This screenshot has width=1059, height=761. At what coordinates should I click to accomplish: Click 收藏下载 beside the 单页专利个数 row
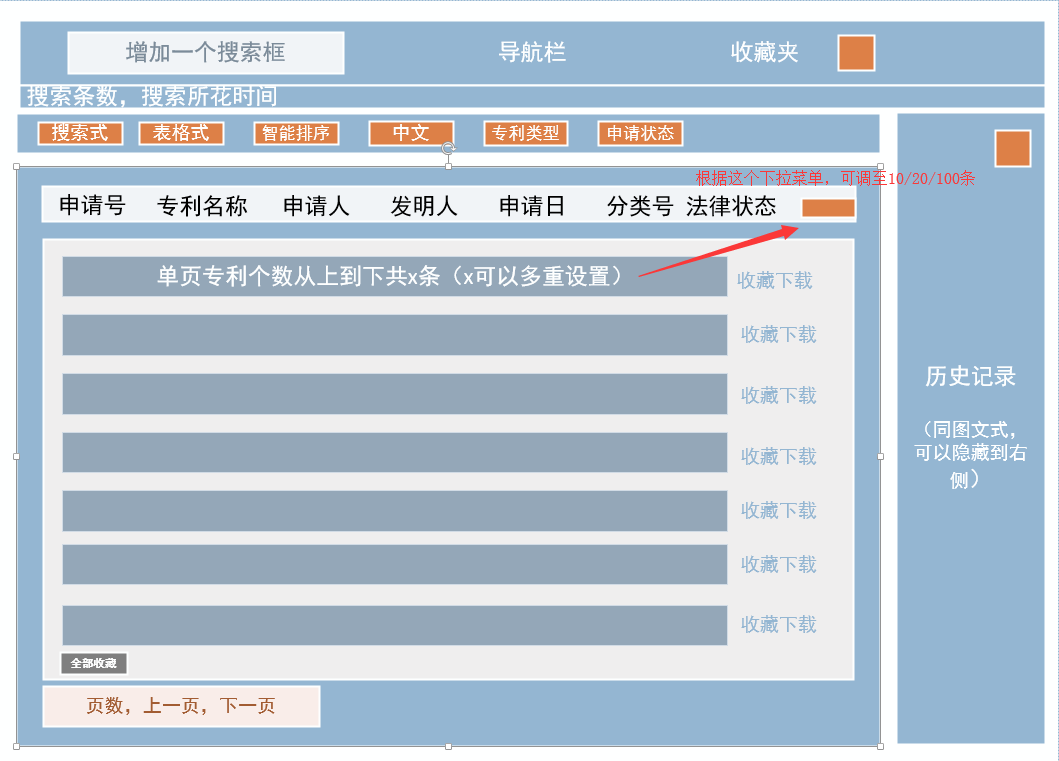click(775, 280)
